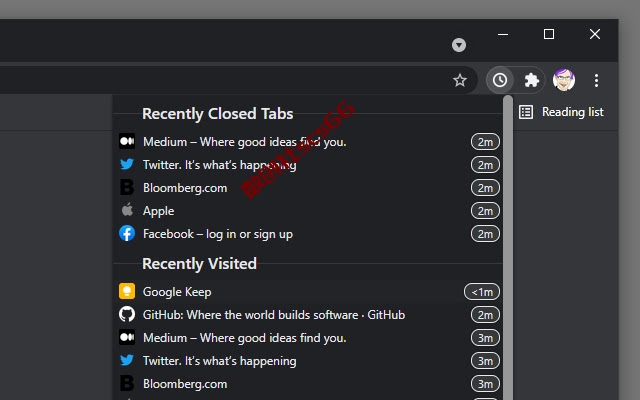
Task: Open the Reading list
Action: (x=561, y=112)
